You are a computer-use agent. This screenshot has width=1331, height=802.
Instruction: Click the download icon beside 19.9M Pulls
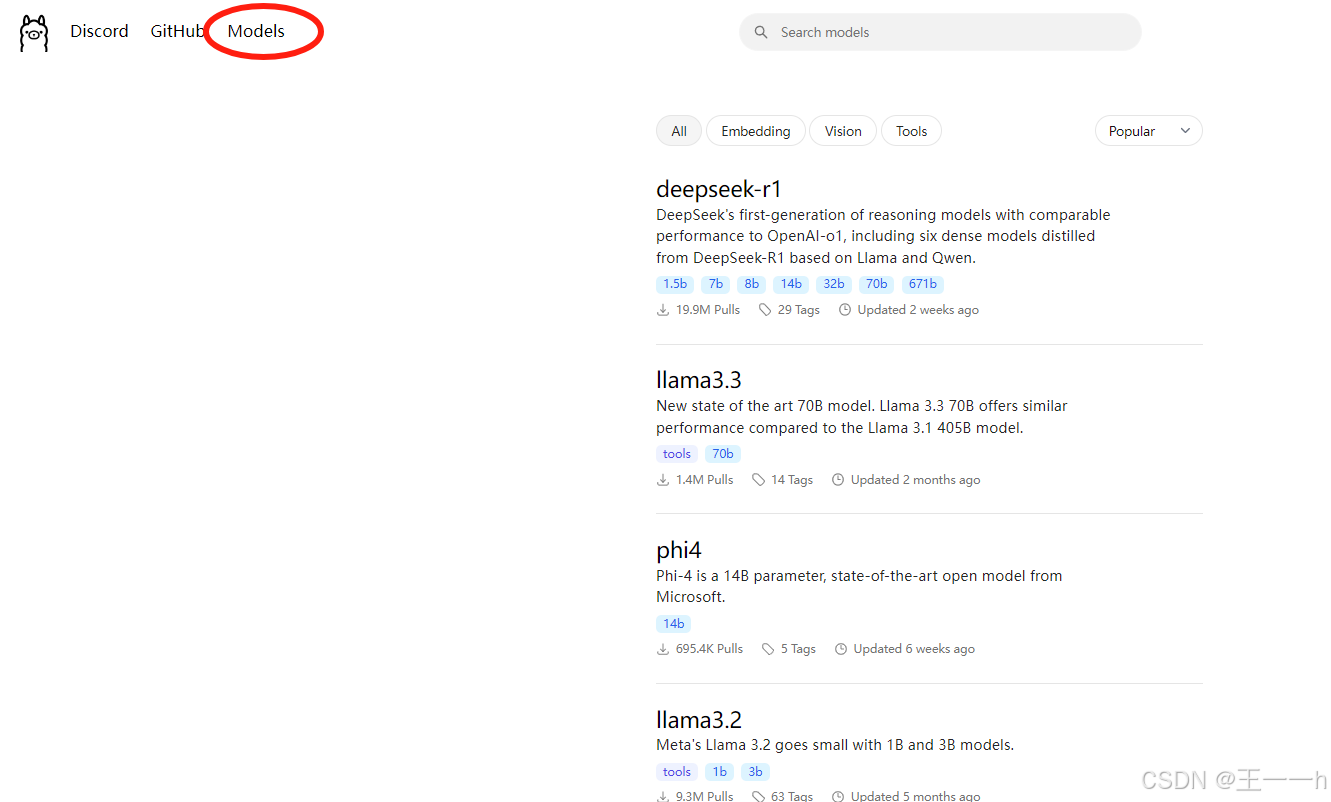[663, 310]
